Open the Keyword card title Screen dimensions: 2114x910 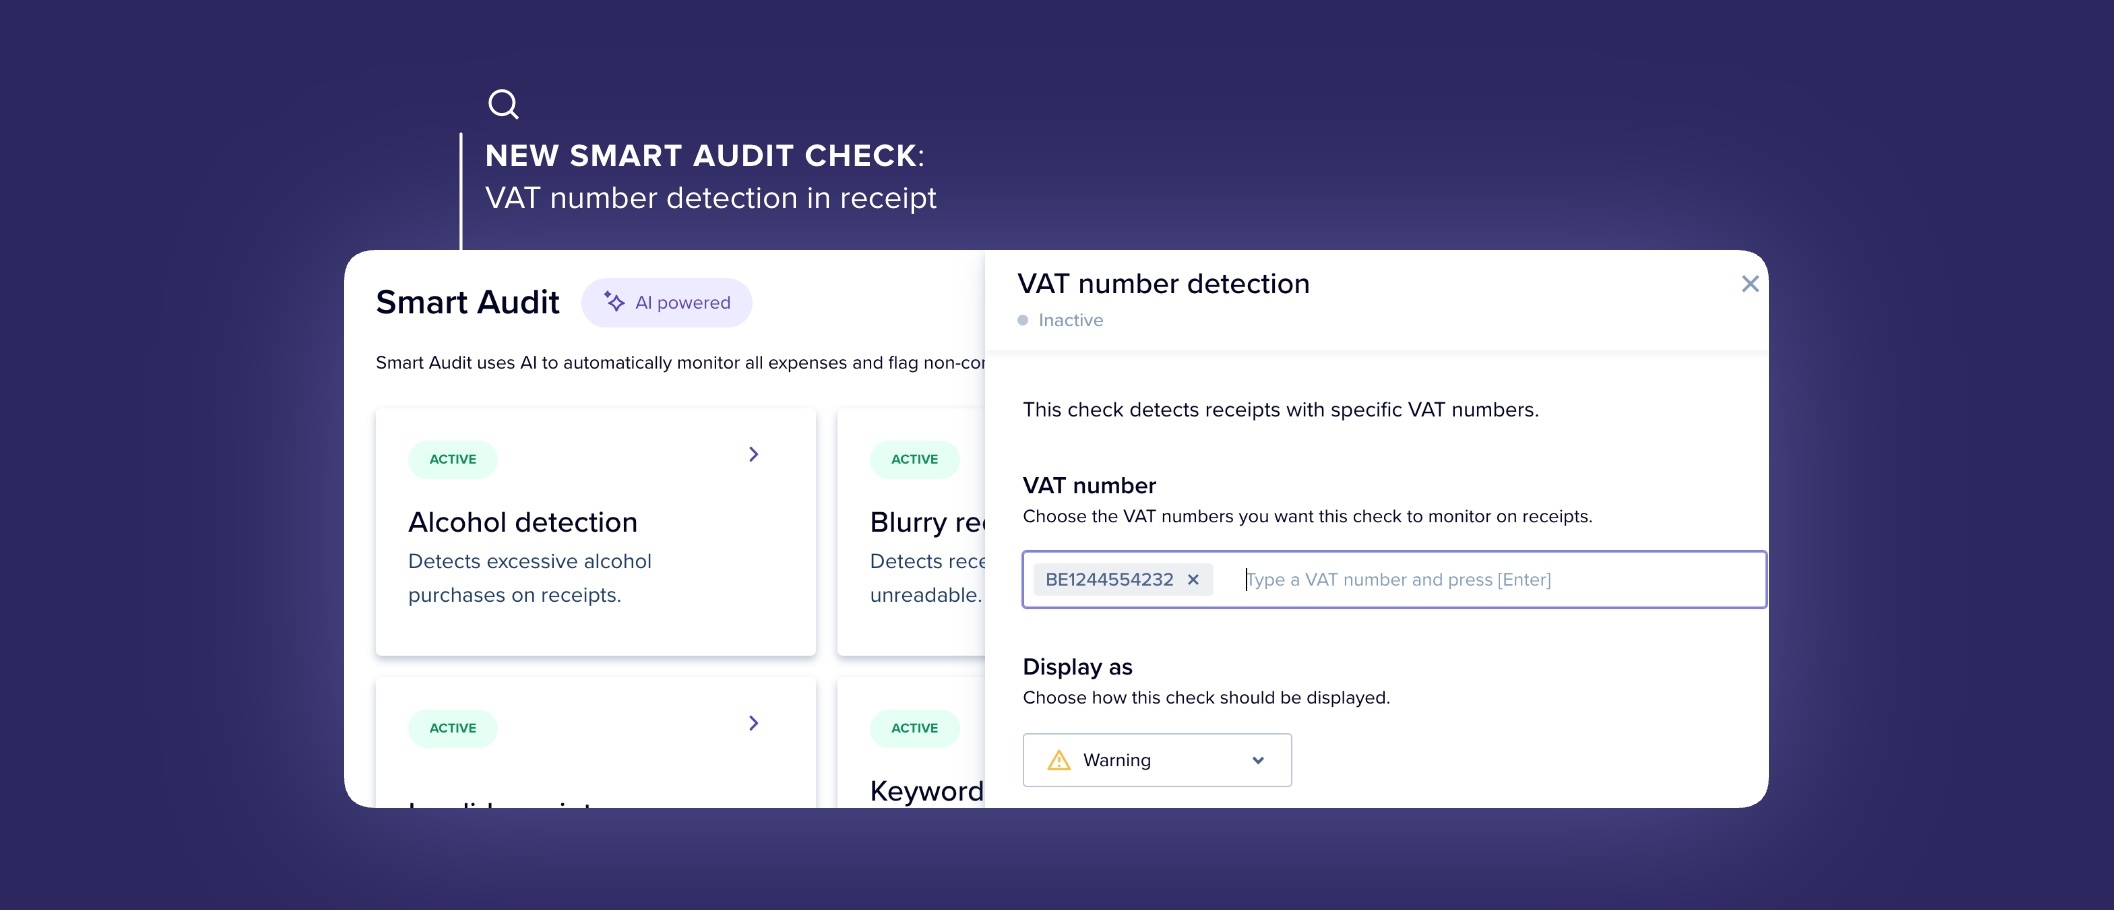tap(927, 791)
